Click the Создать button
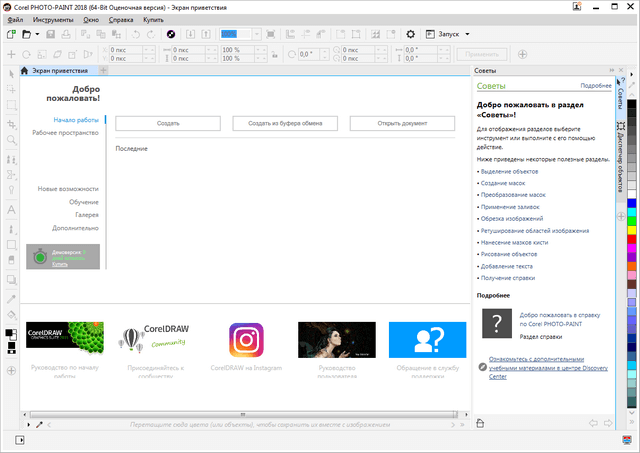This screenshot has width=640, height=453. [168, 123]
